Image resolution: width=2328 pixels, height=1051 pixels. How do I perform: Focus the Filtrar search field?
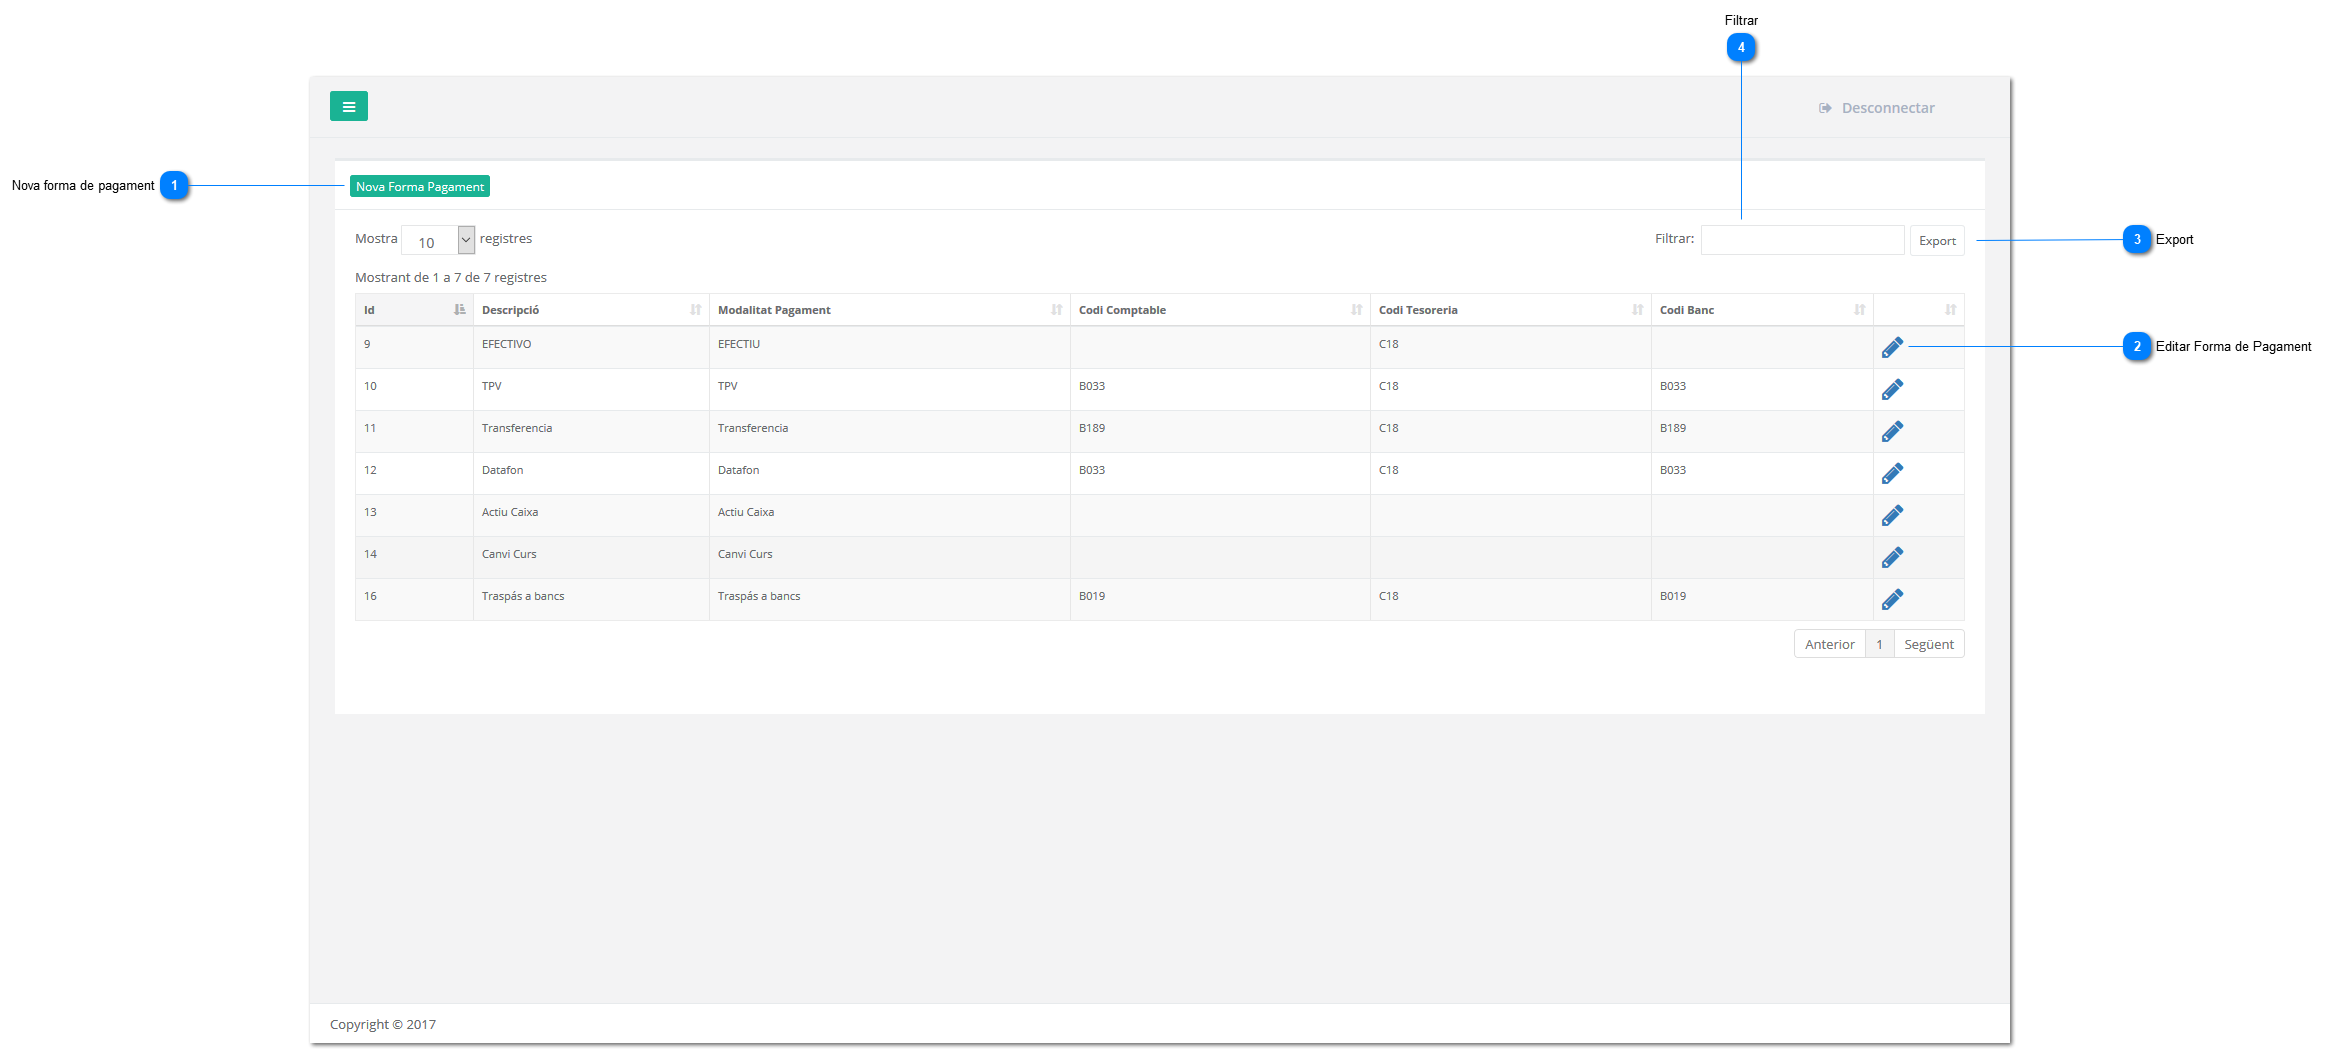[x=1802, y=240]
